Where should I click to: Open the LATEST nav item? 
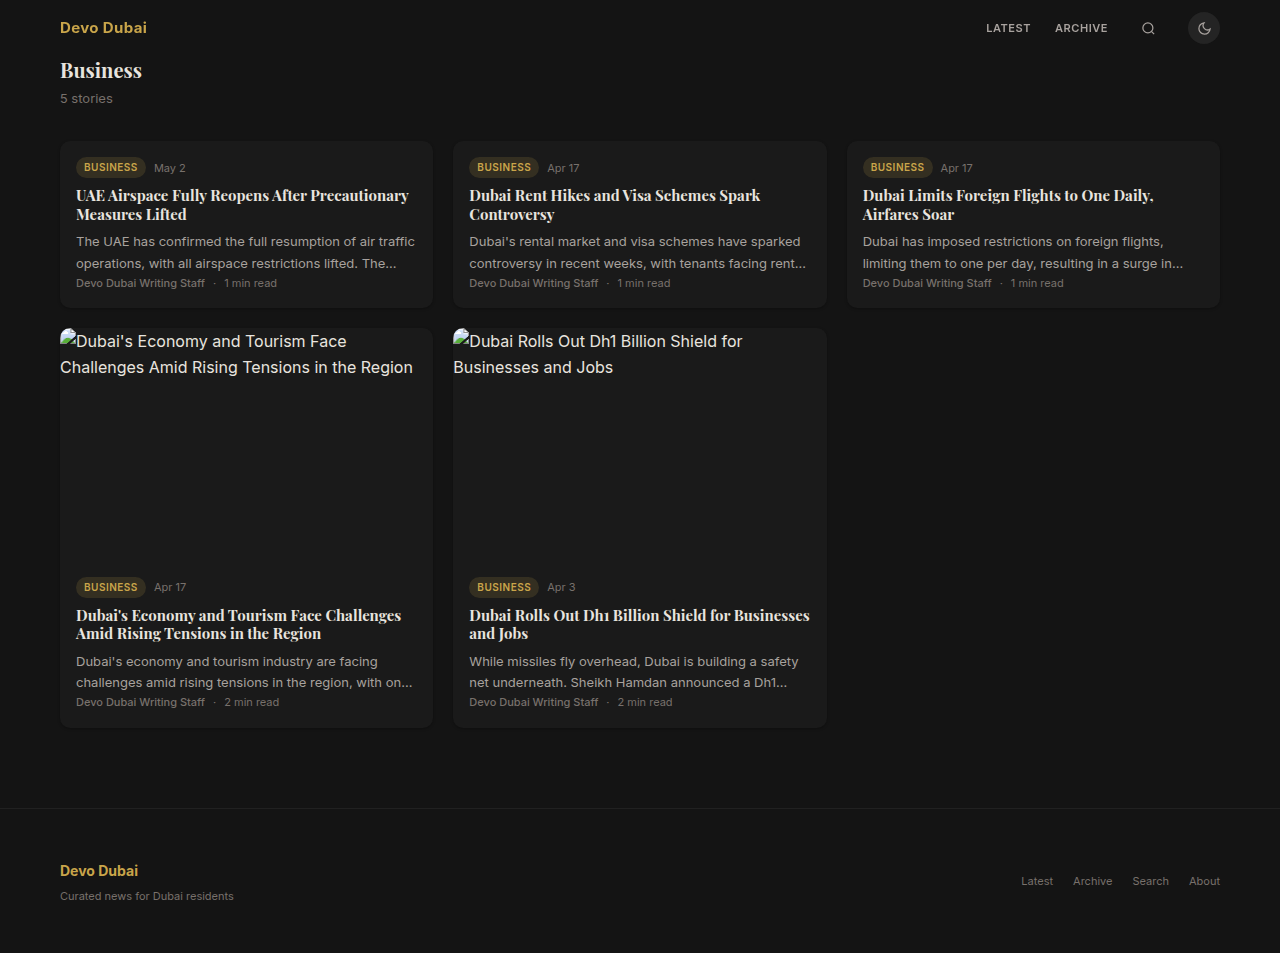tap(1008, 28)
